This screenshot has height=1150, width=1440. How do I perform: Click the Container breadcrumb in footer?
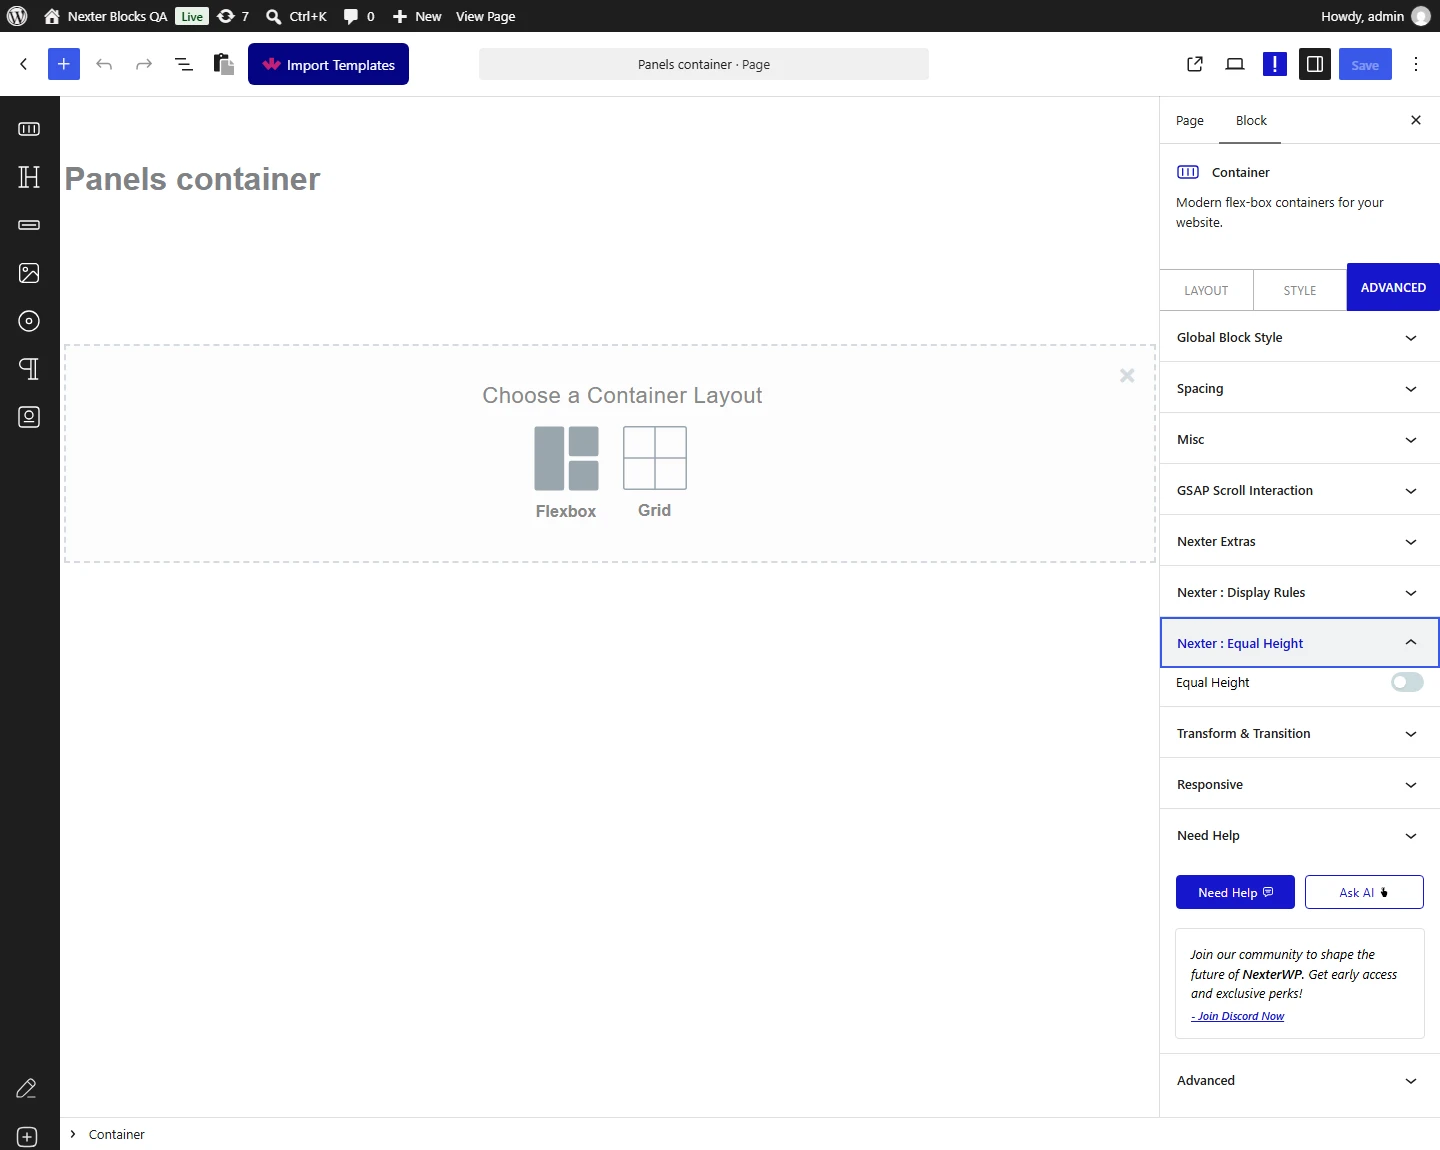point(116,1134)
